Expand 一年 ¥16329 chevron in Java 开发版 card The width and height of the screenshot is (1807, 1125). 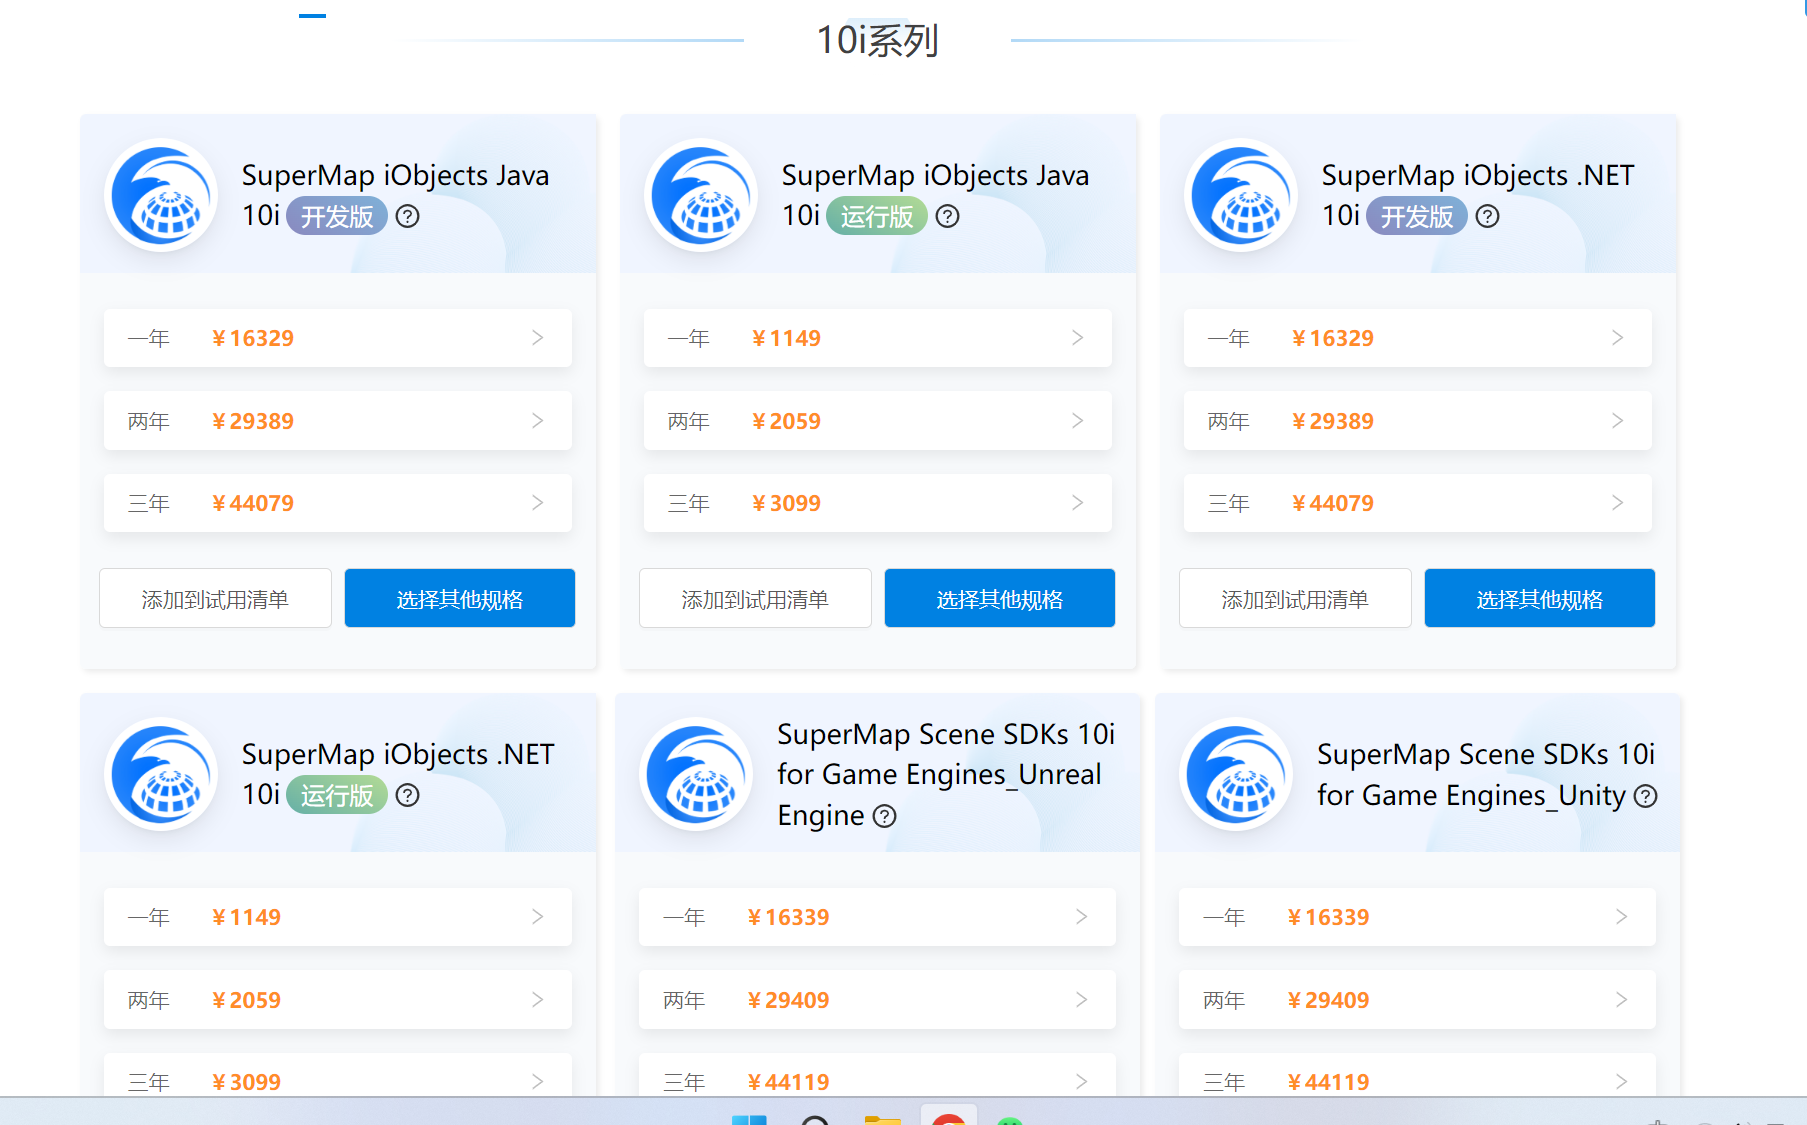(x=537, y=338)
